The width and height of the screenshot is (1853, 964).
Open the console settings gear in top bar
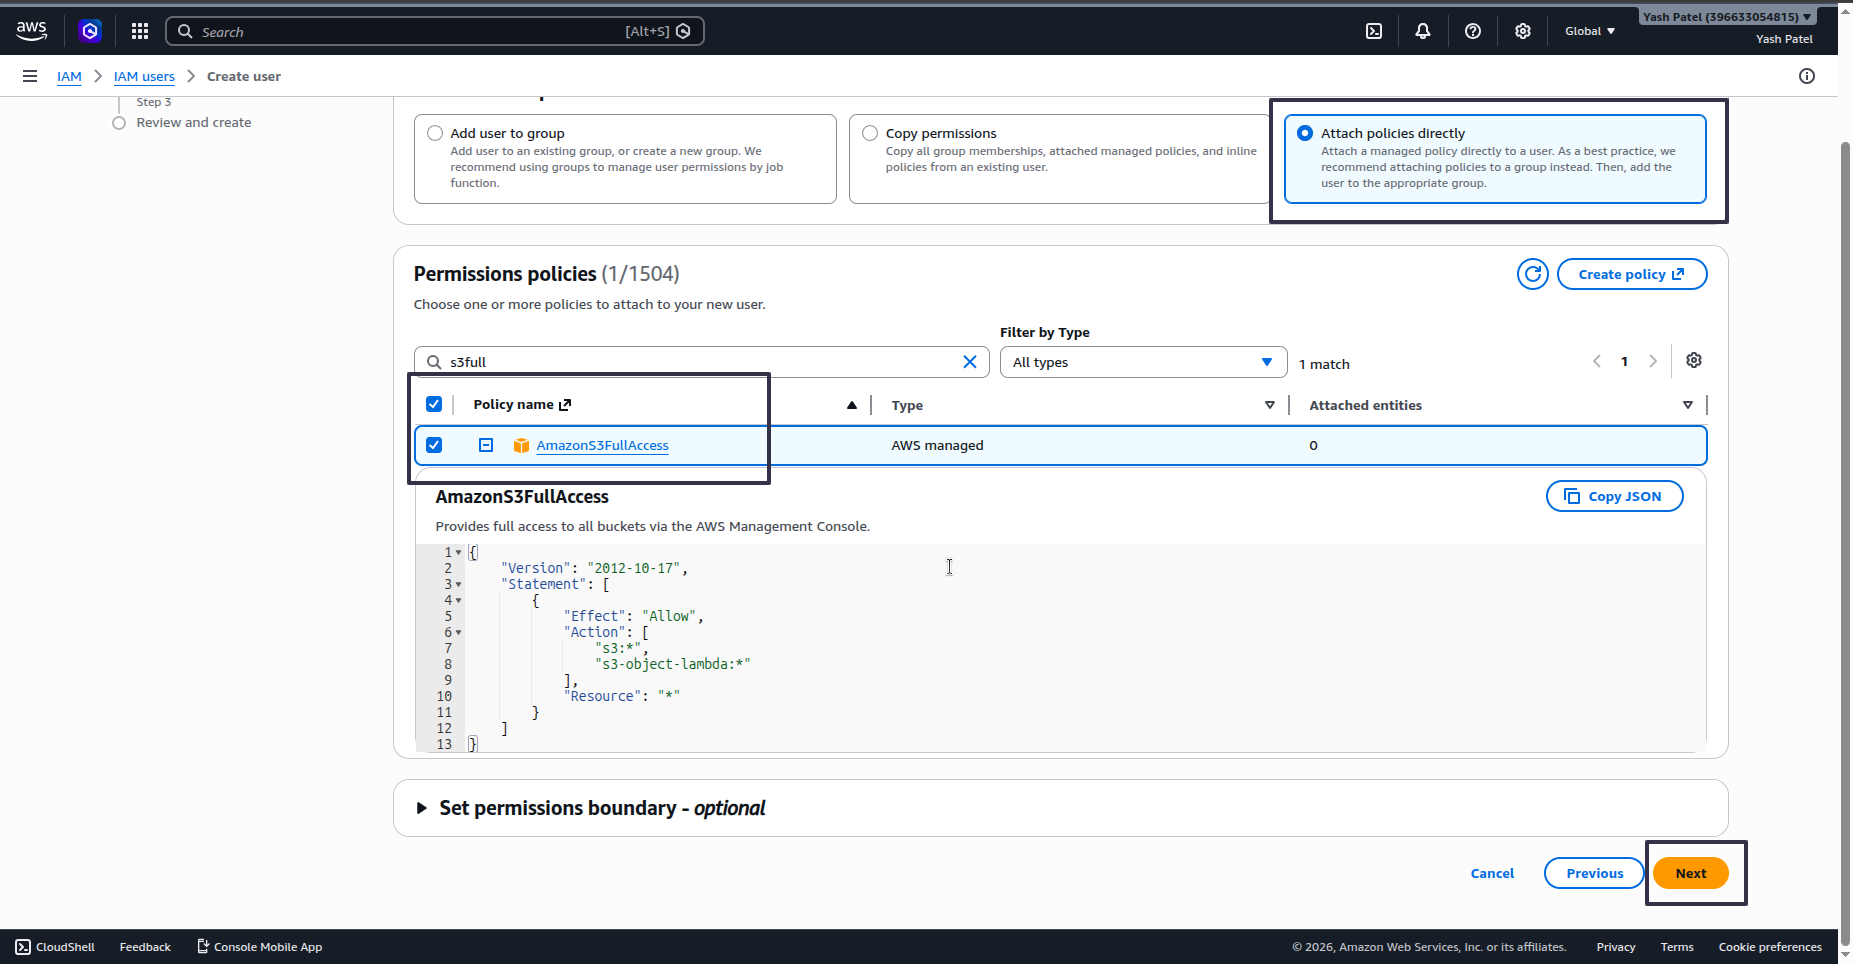point(1523,31)
